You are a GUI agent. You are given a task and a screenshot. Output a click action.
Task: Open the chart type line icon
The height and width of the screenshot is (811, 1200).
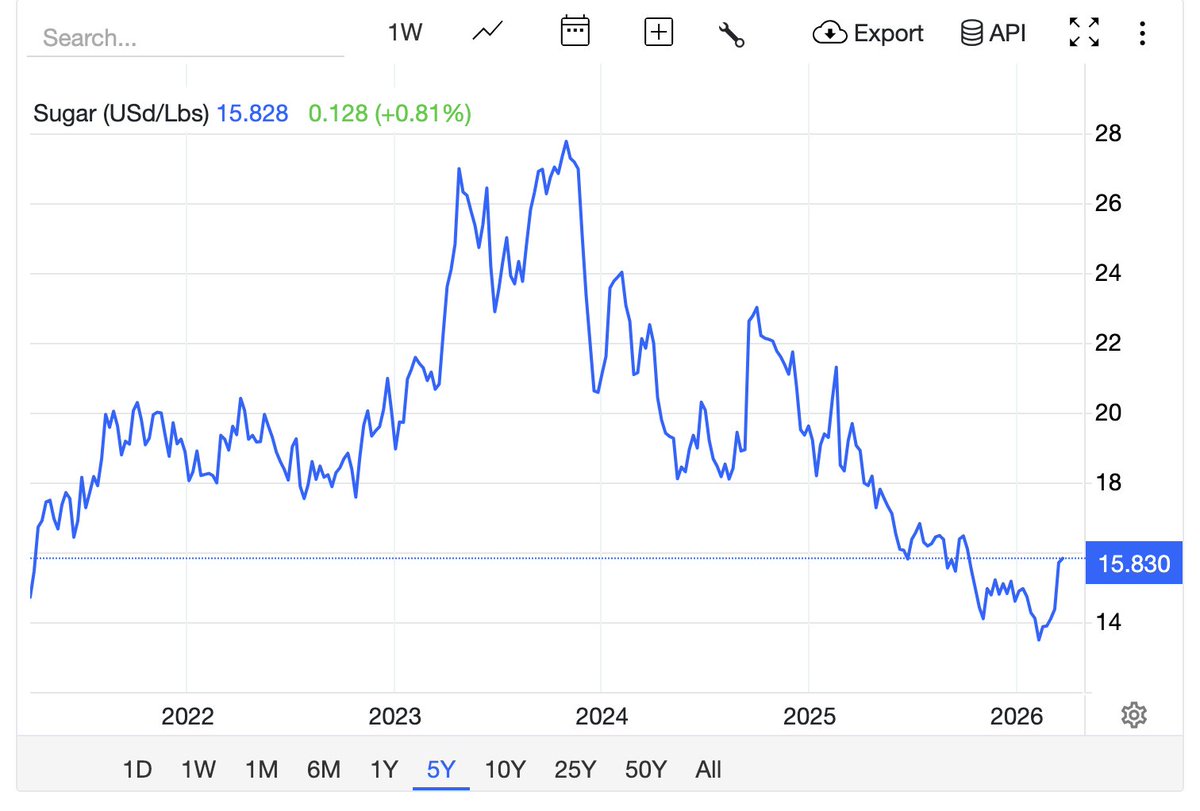pyautogui.click(x=488, y=32)
